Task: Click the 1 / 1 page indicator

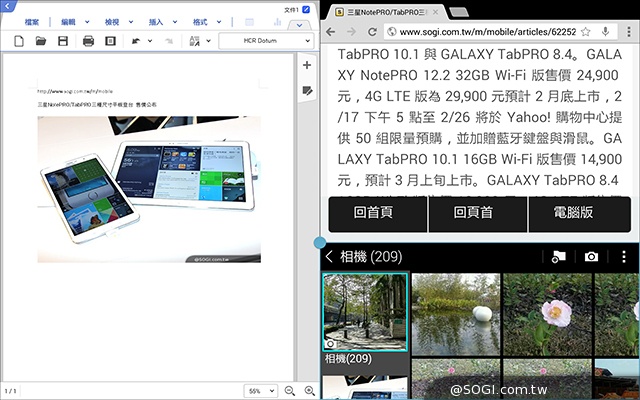Action: point(10,391)
